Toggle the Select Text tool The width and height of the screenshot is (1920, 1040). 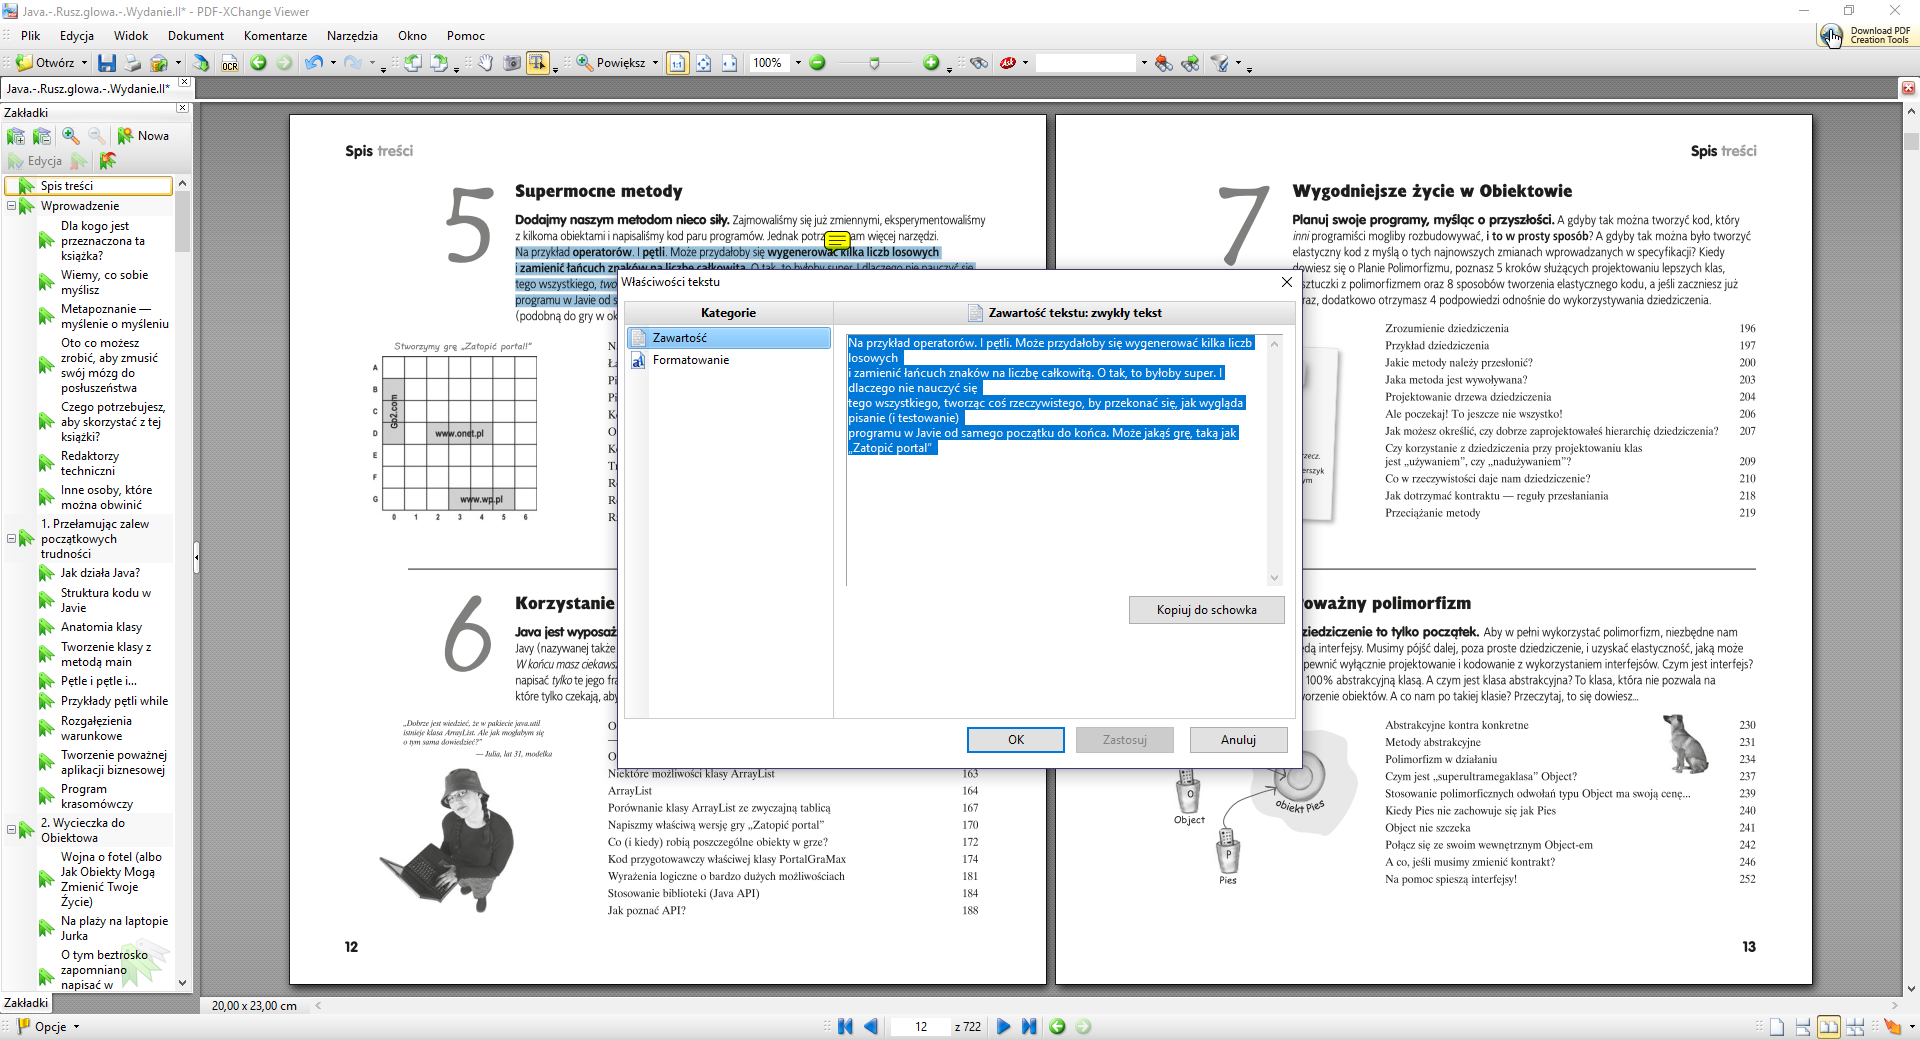538,63
